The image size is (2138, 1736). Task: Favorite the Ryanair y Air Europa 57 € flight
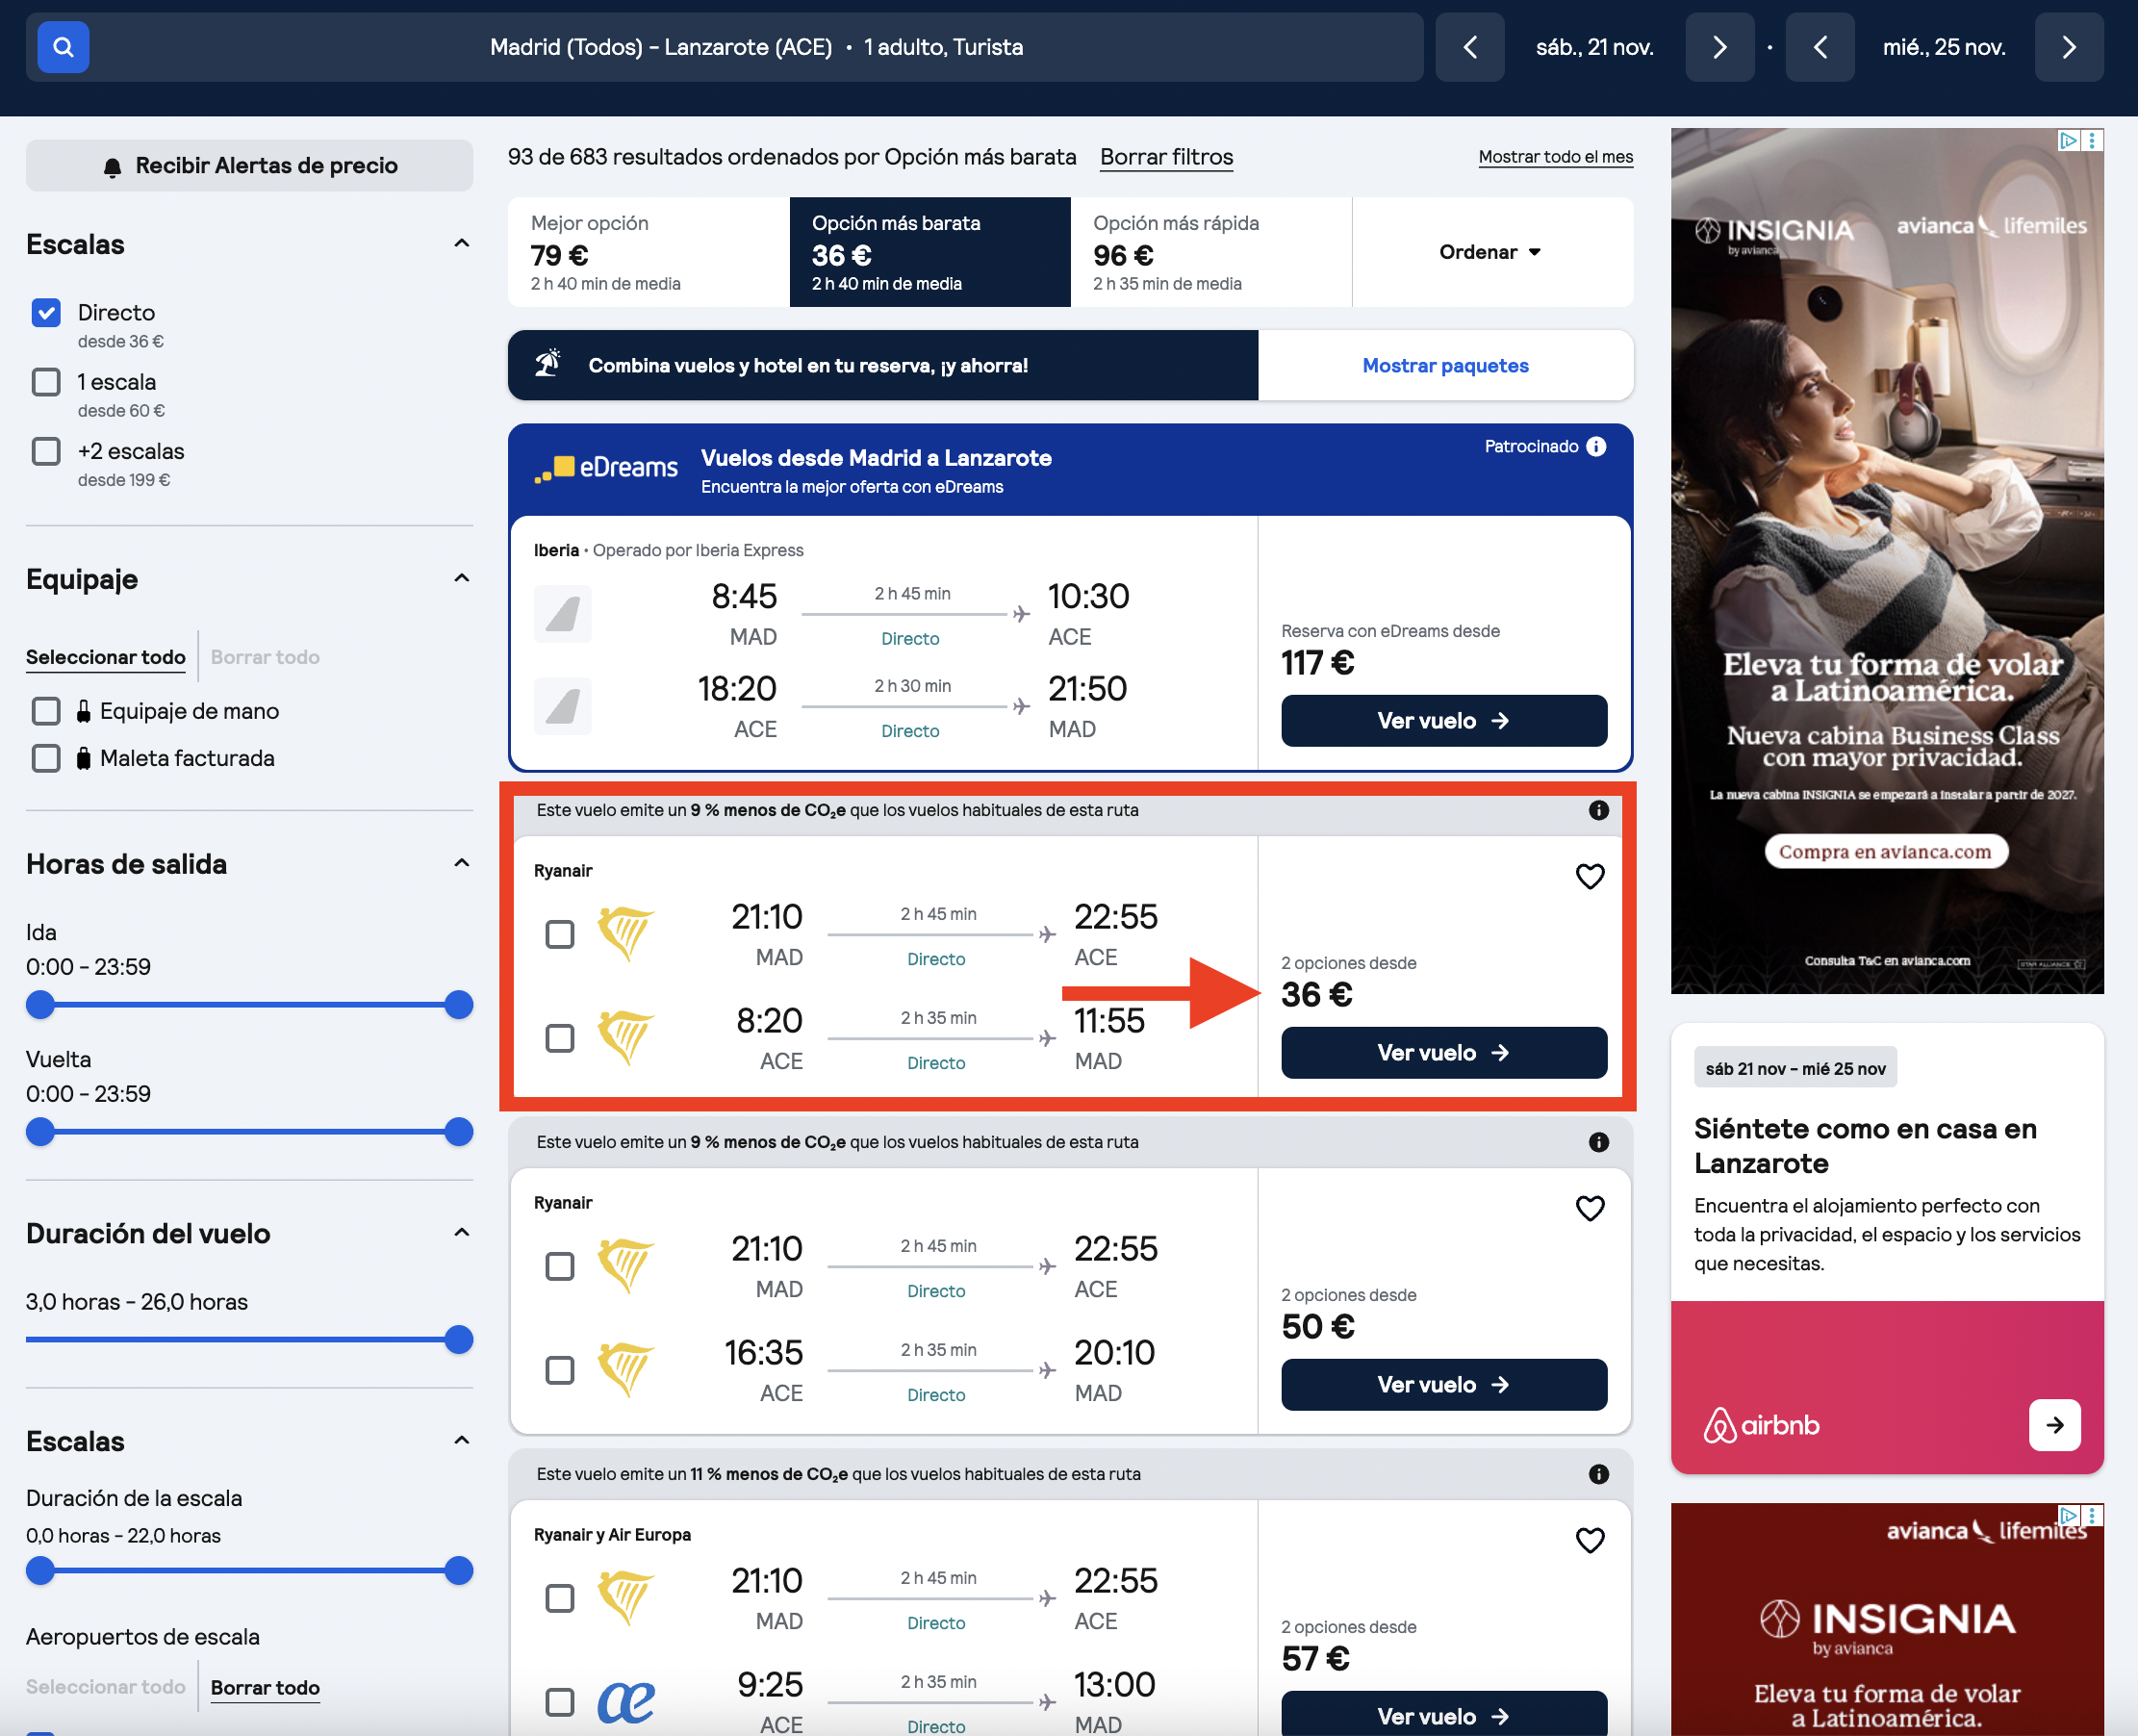click(1590, 1540)
